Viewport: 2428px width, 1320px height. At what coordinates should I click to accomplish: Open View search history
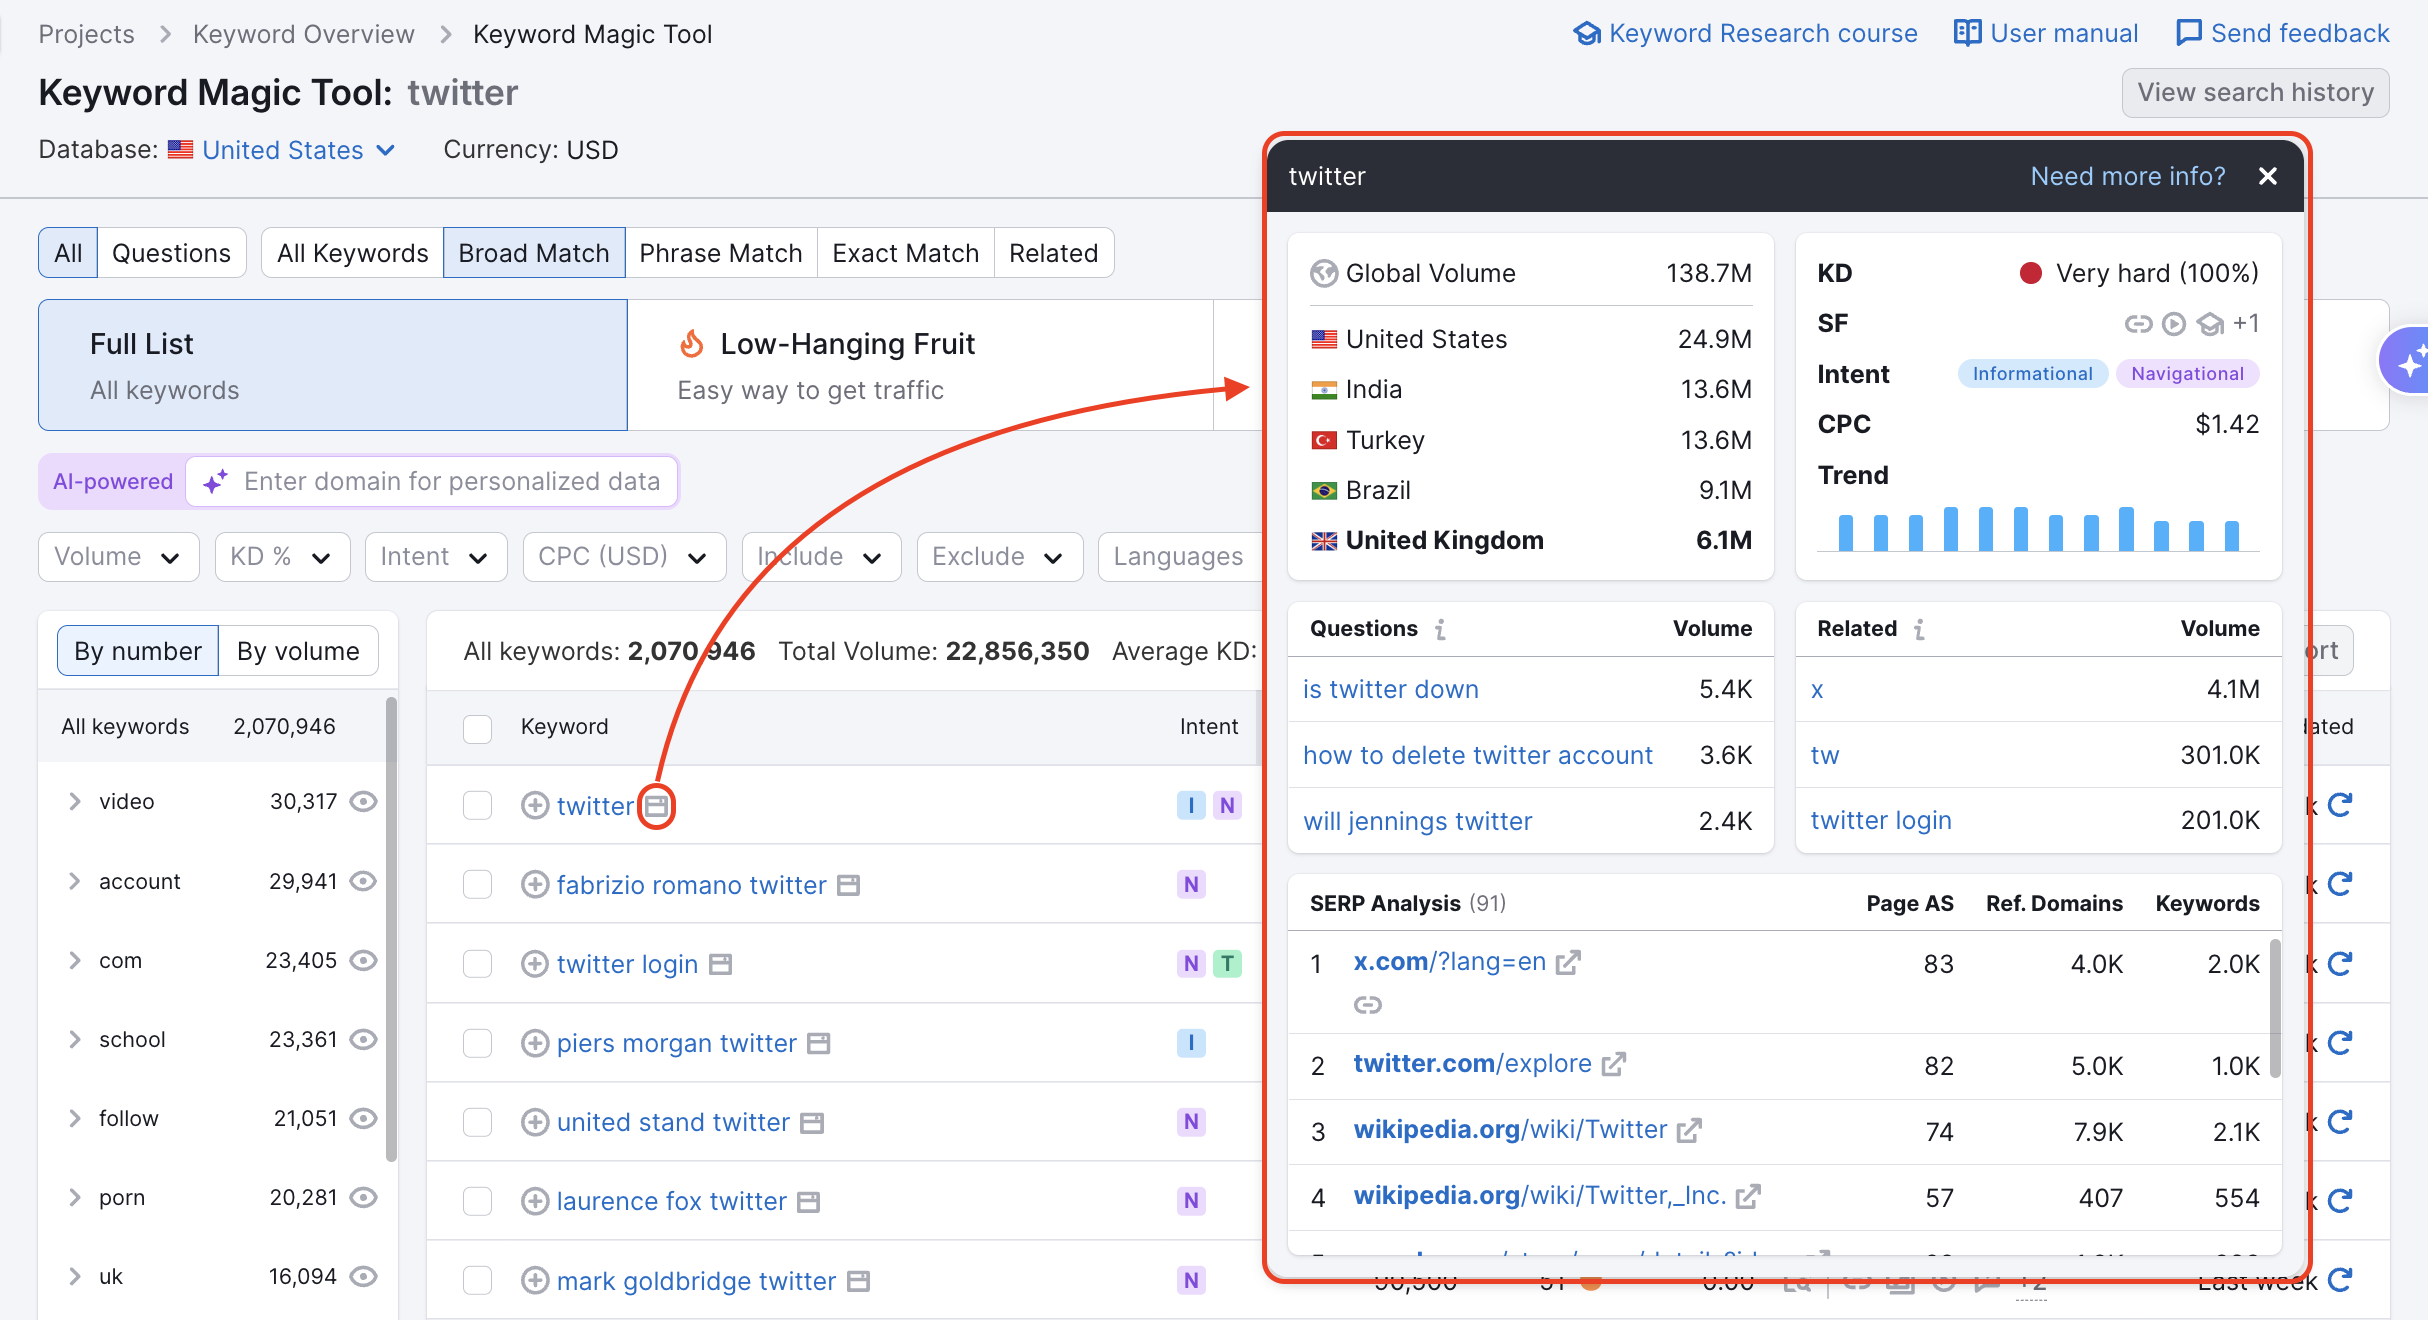click(x=2255, y=92)
